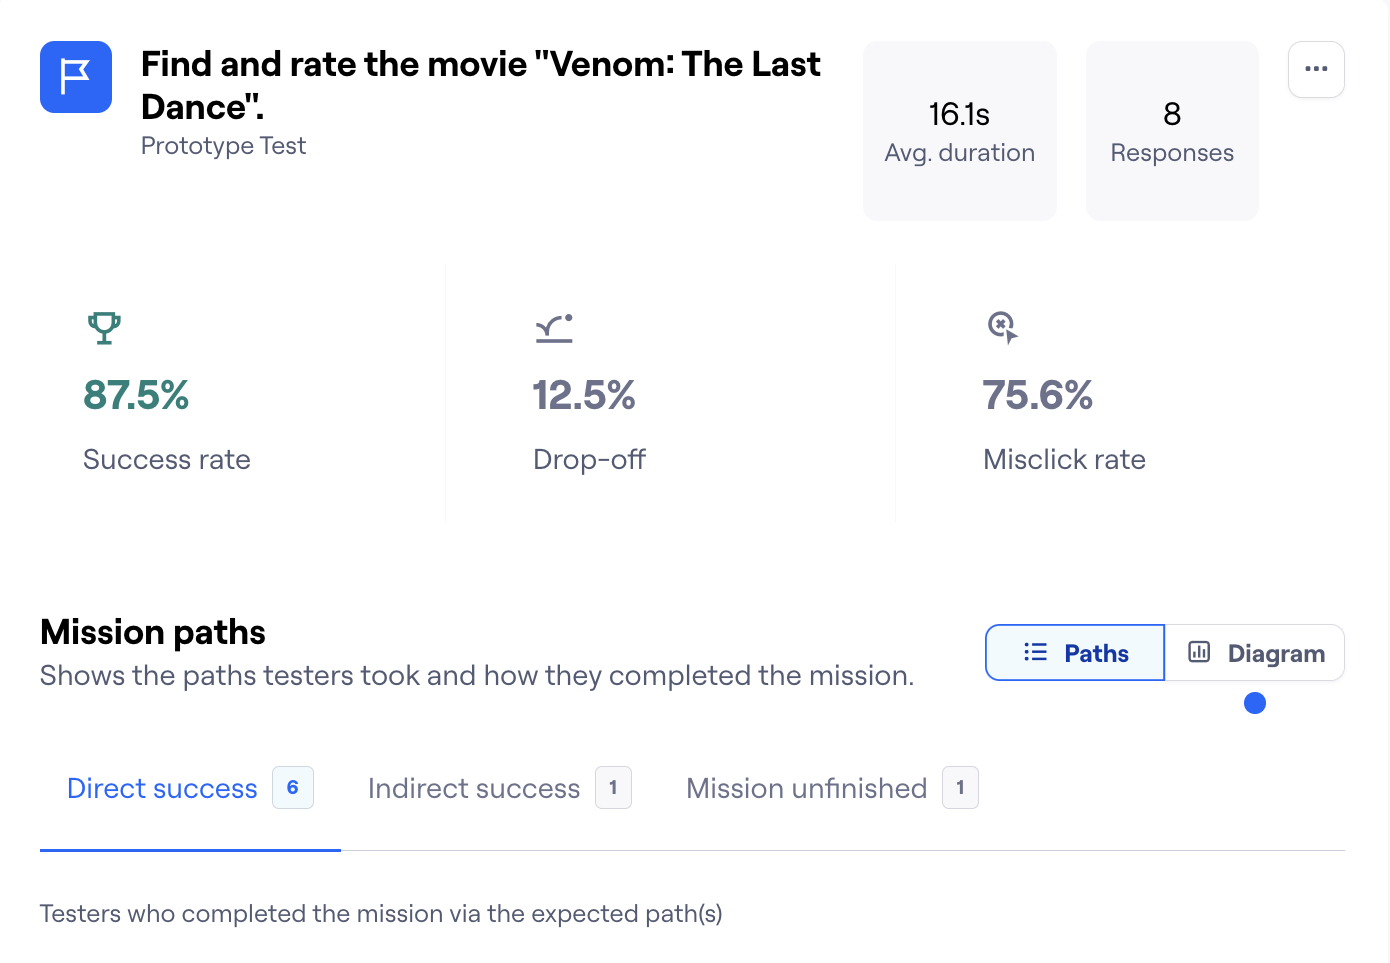1390x963 pixels.
Task: Open the three-dot more options menu
Action: coord(1316,69)
